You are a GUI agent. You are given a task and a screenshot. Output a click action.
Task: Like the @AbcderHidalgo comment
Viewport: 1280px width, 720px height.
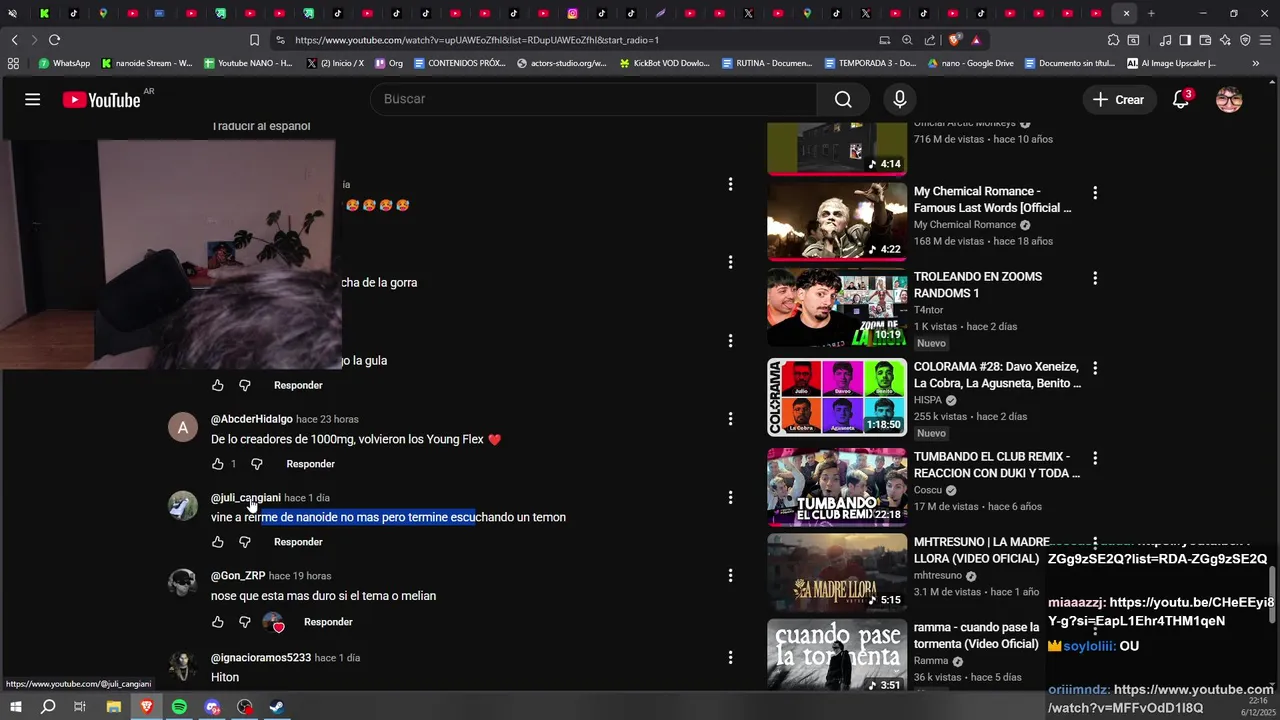[218, 464]
